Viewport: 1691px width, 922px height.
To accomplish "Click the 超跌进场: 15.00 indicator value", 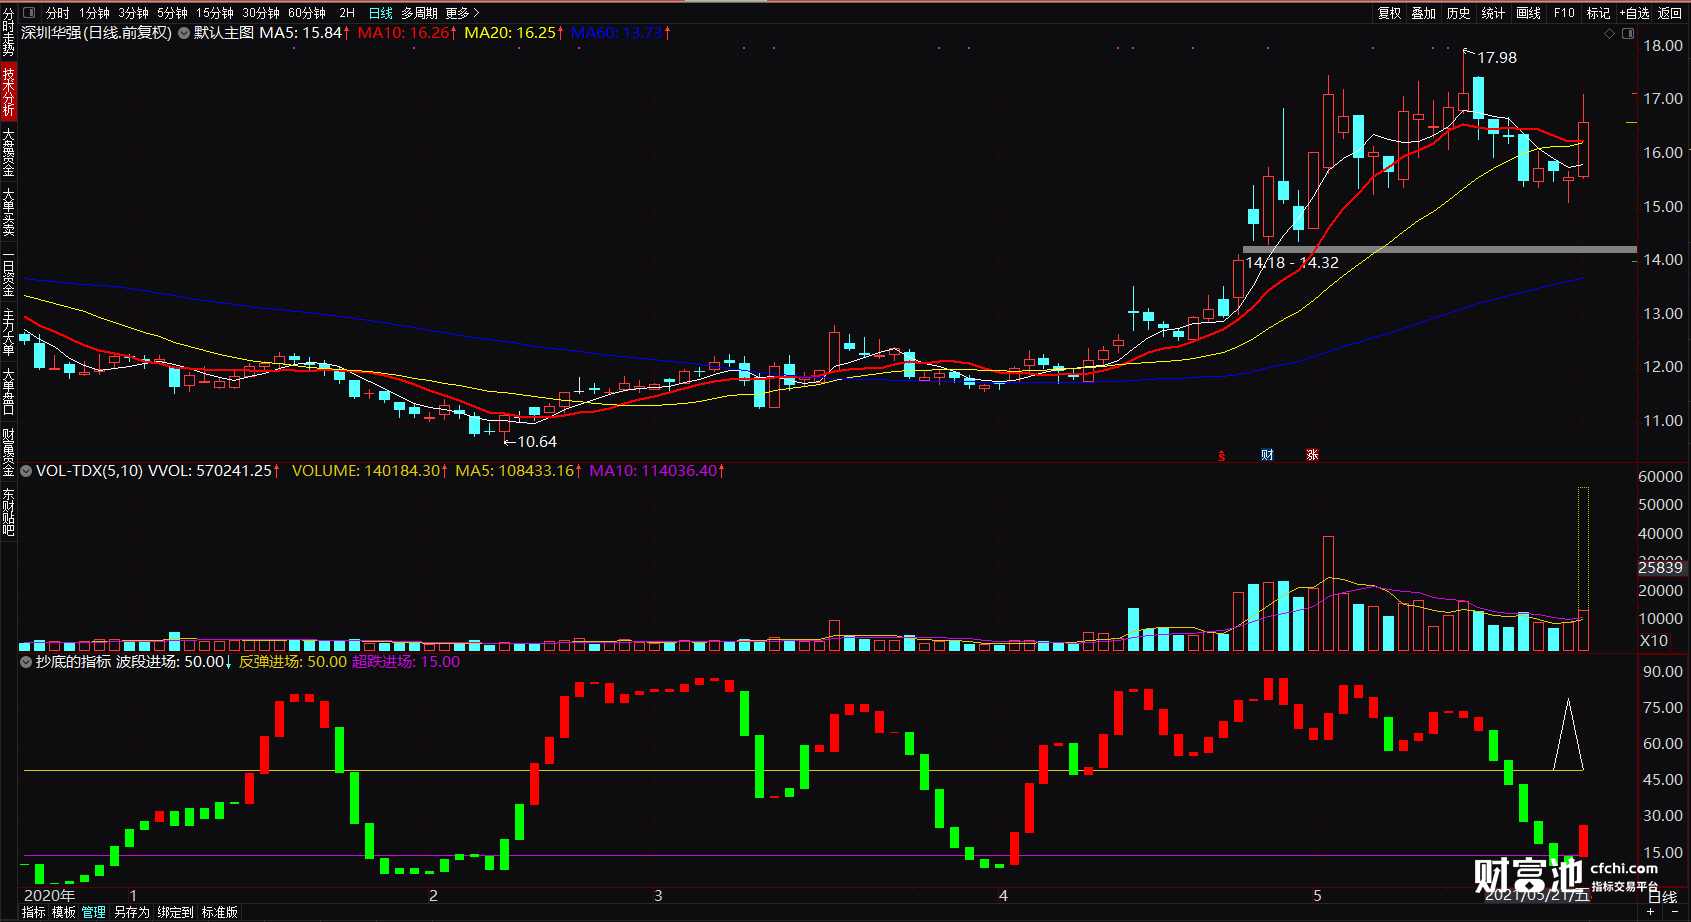I will [x=406, y=662].
